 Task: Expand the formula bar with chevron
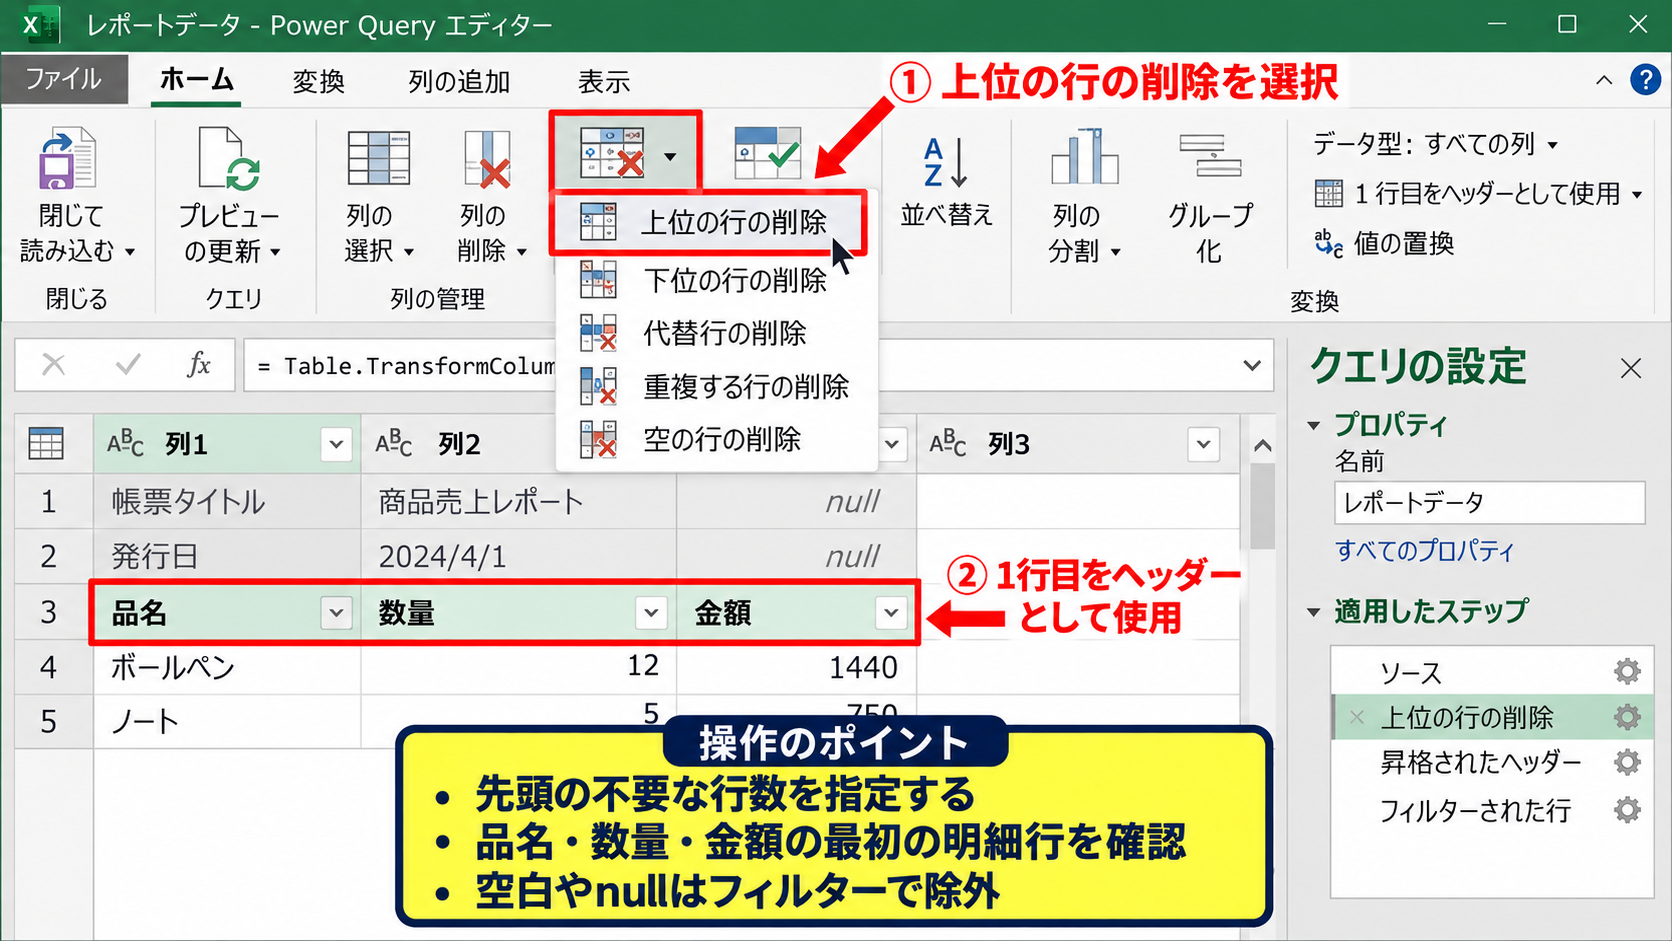(1252, 365)
